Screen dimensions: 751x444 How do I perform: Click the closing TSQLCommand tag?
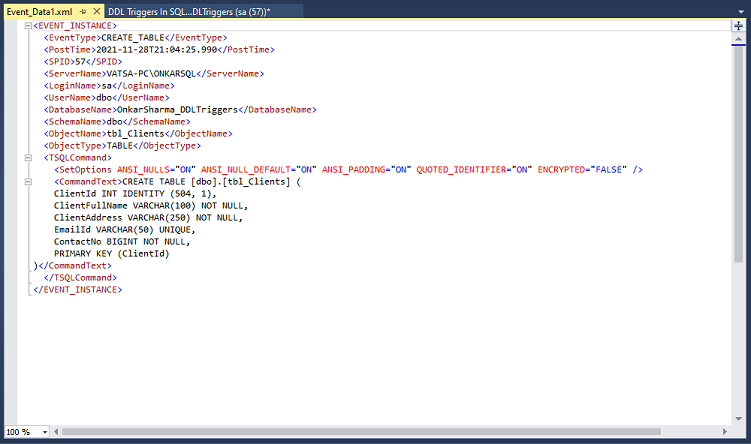coord(80,277)
